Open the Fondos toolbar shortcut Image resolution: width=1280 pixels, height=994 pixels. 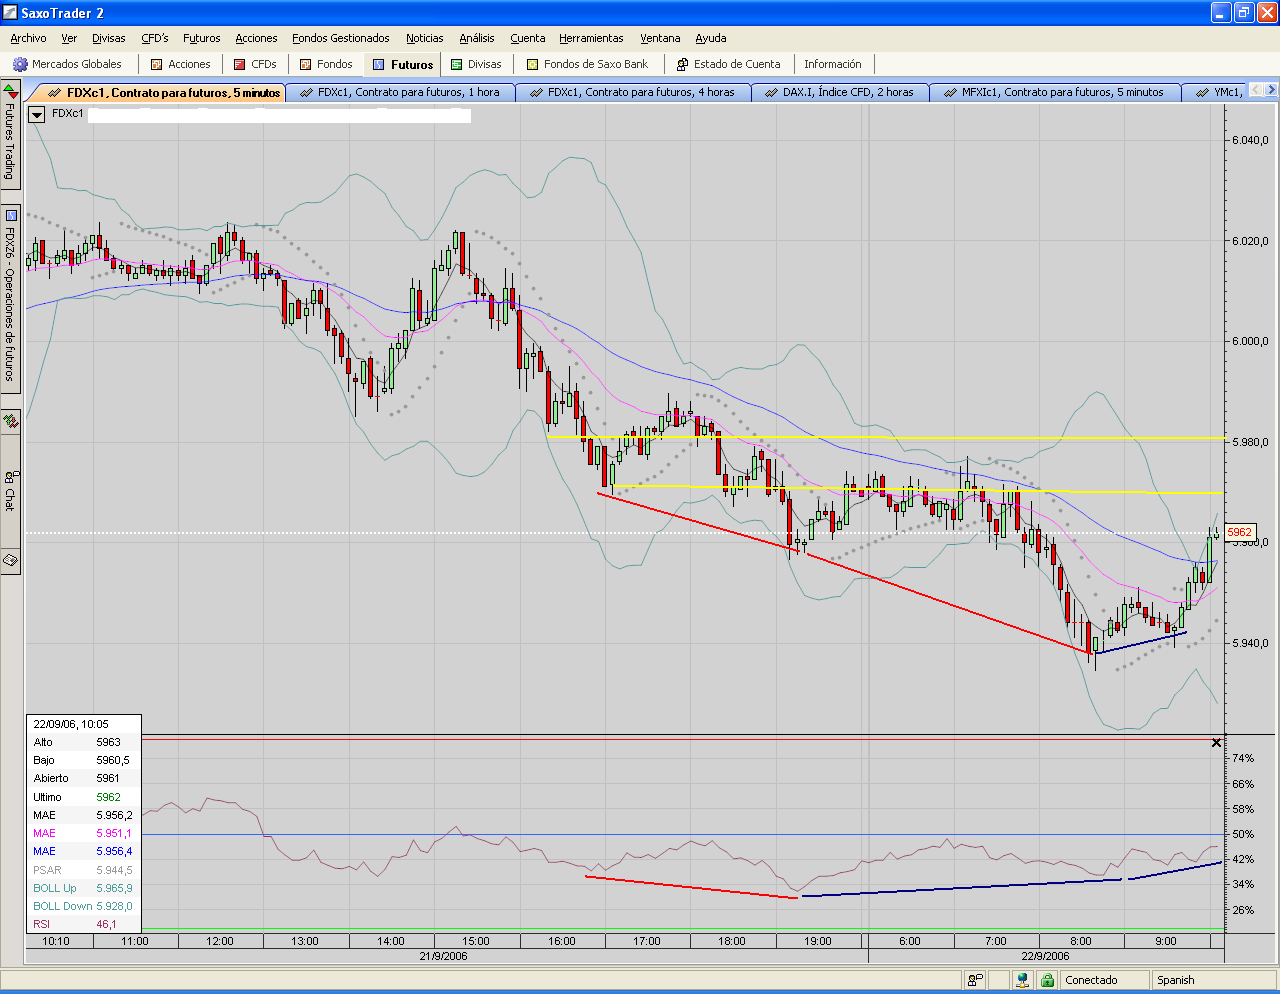tap(326, 64)
